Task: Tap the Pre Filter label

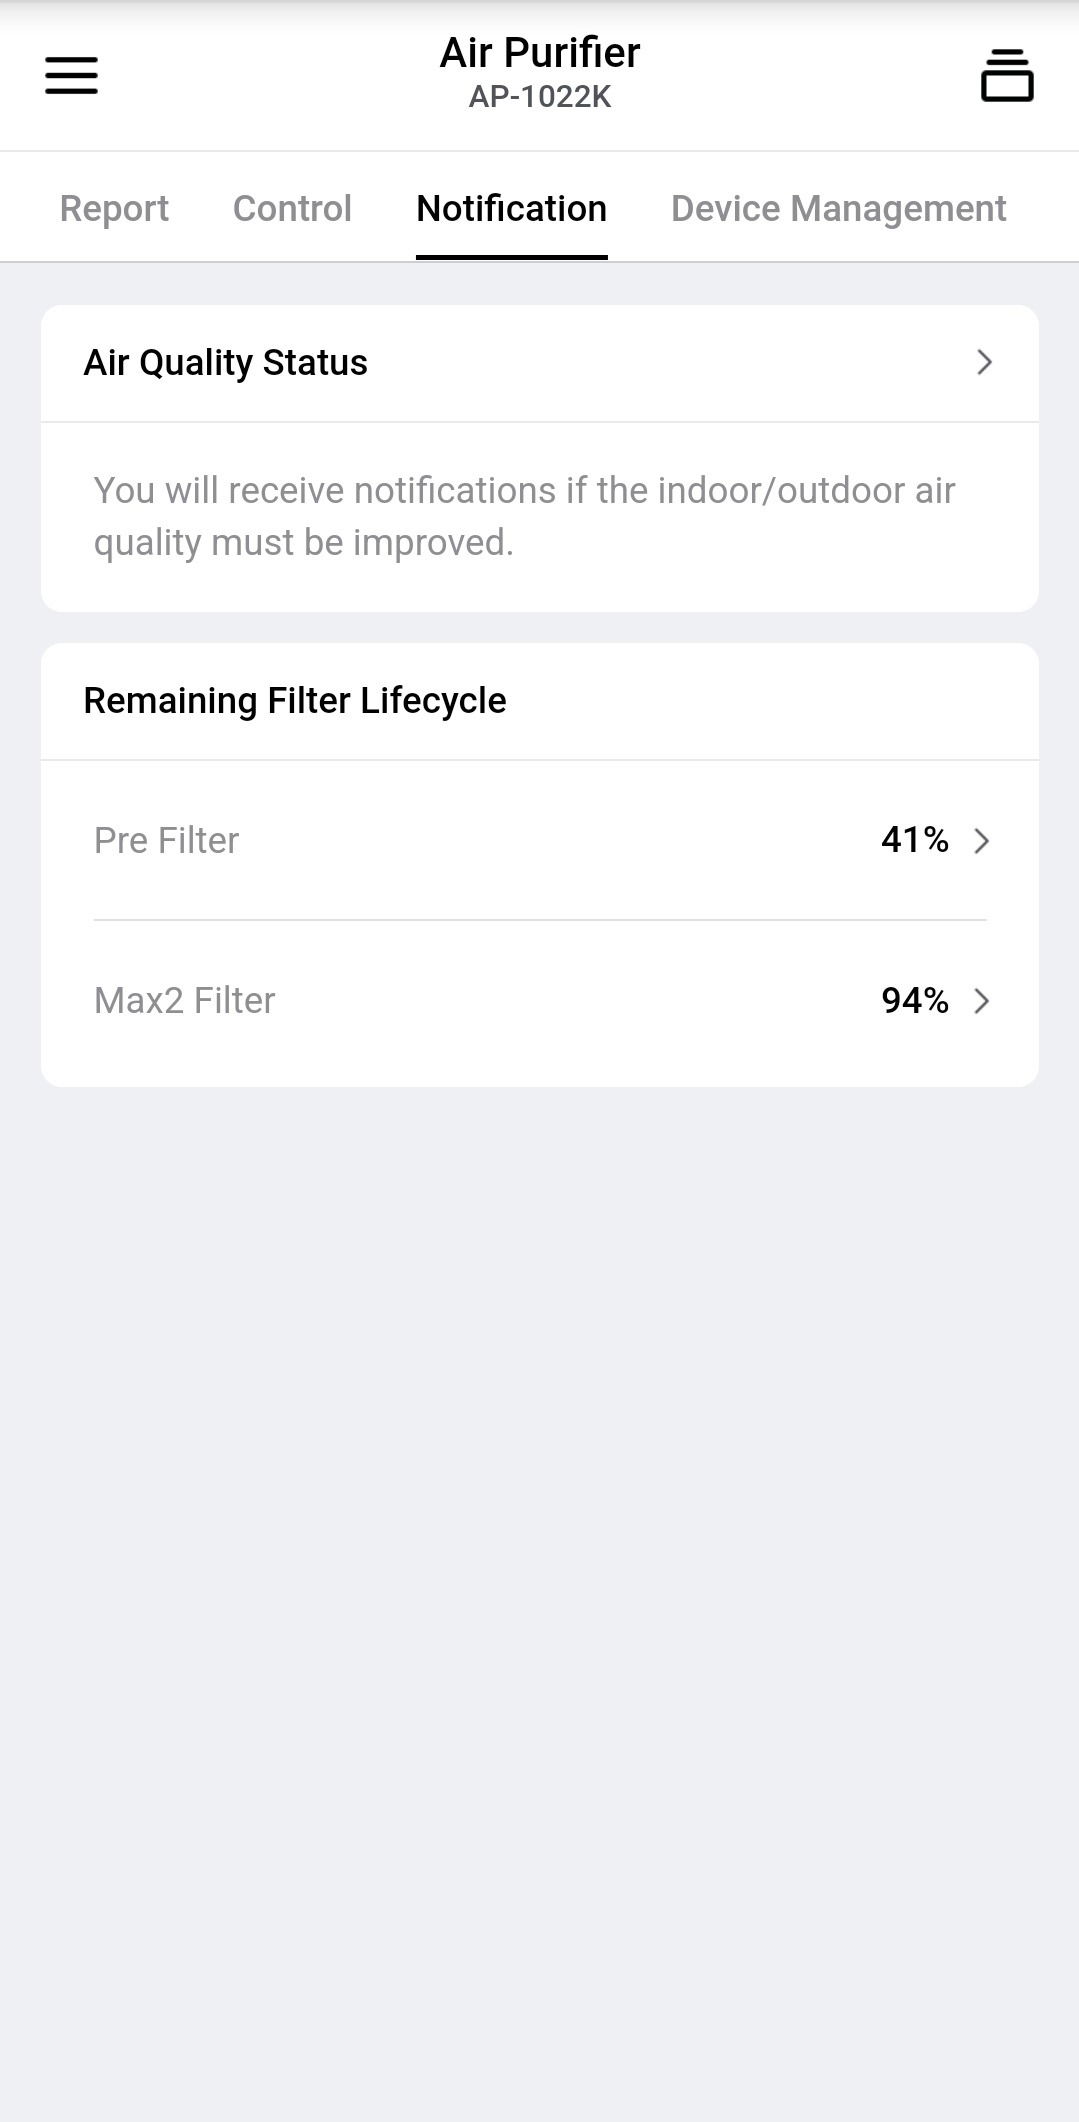Action: (x=166, y=841)
